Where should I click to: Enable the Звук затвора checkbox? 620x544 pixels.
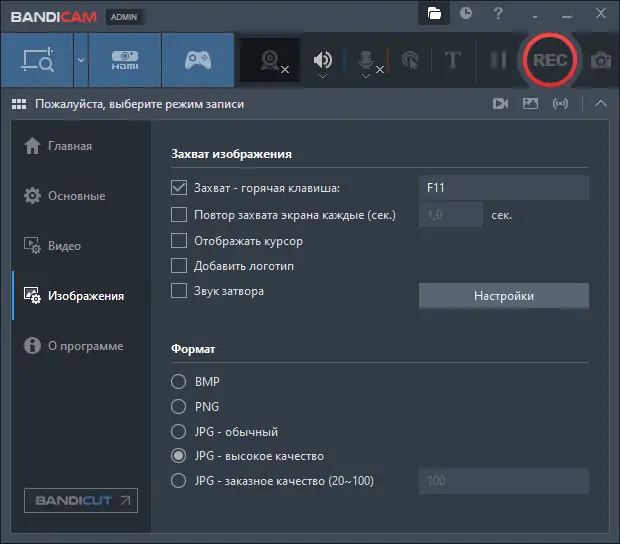pyautogui.click(x=179, y=291)
